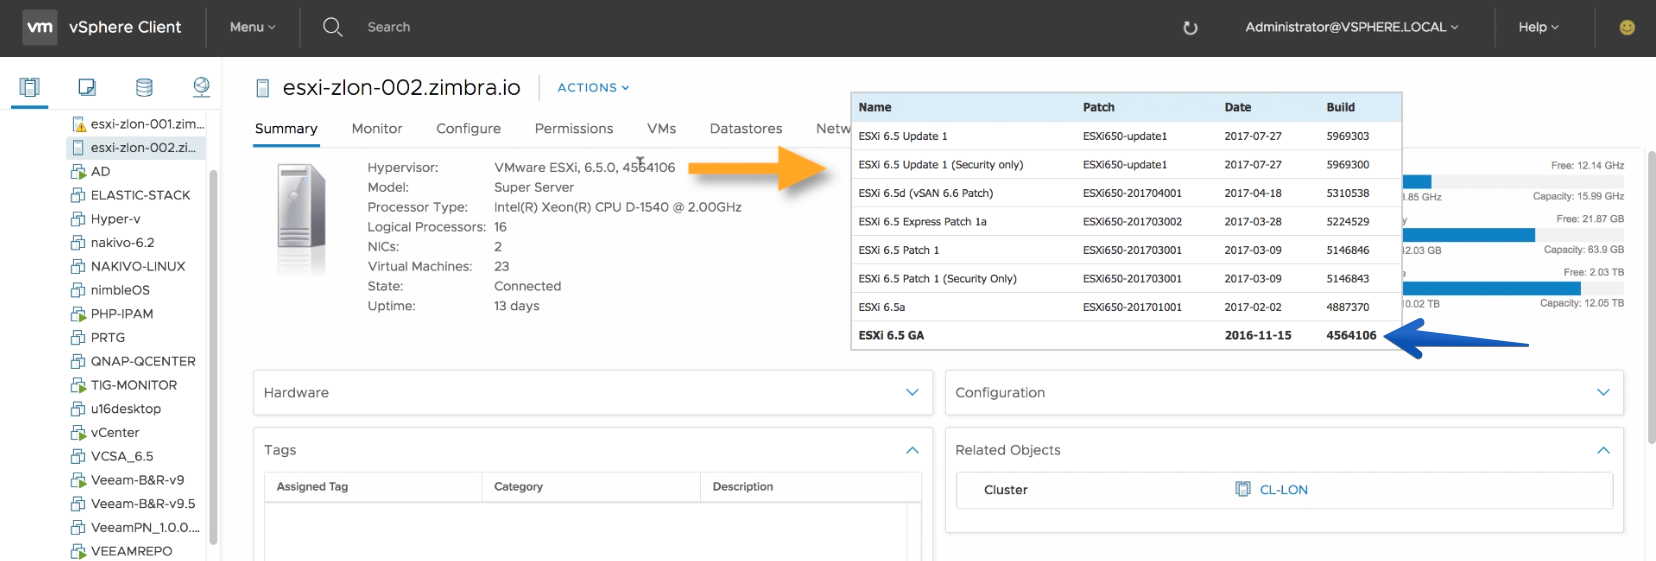Collapse the Related Objects panel

click(1603, 450)
